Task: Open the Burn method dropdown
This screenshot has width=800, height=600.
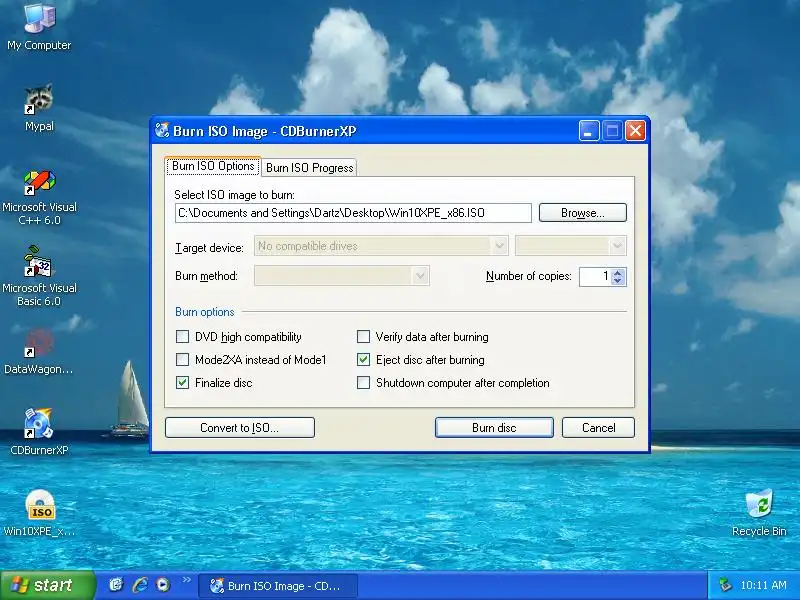Action: [x=342, y=276]
